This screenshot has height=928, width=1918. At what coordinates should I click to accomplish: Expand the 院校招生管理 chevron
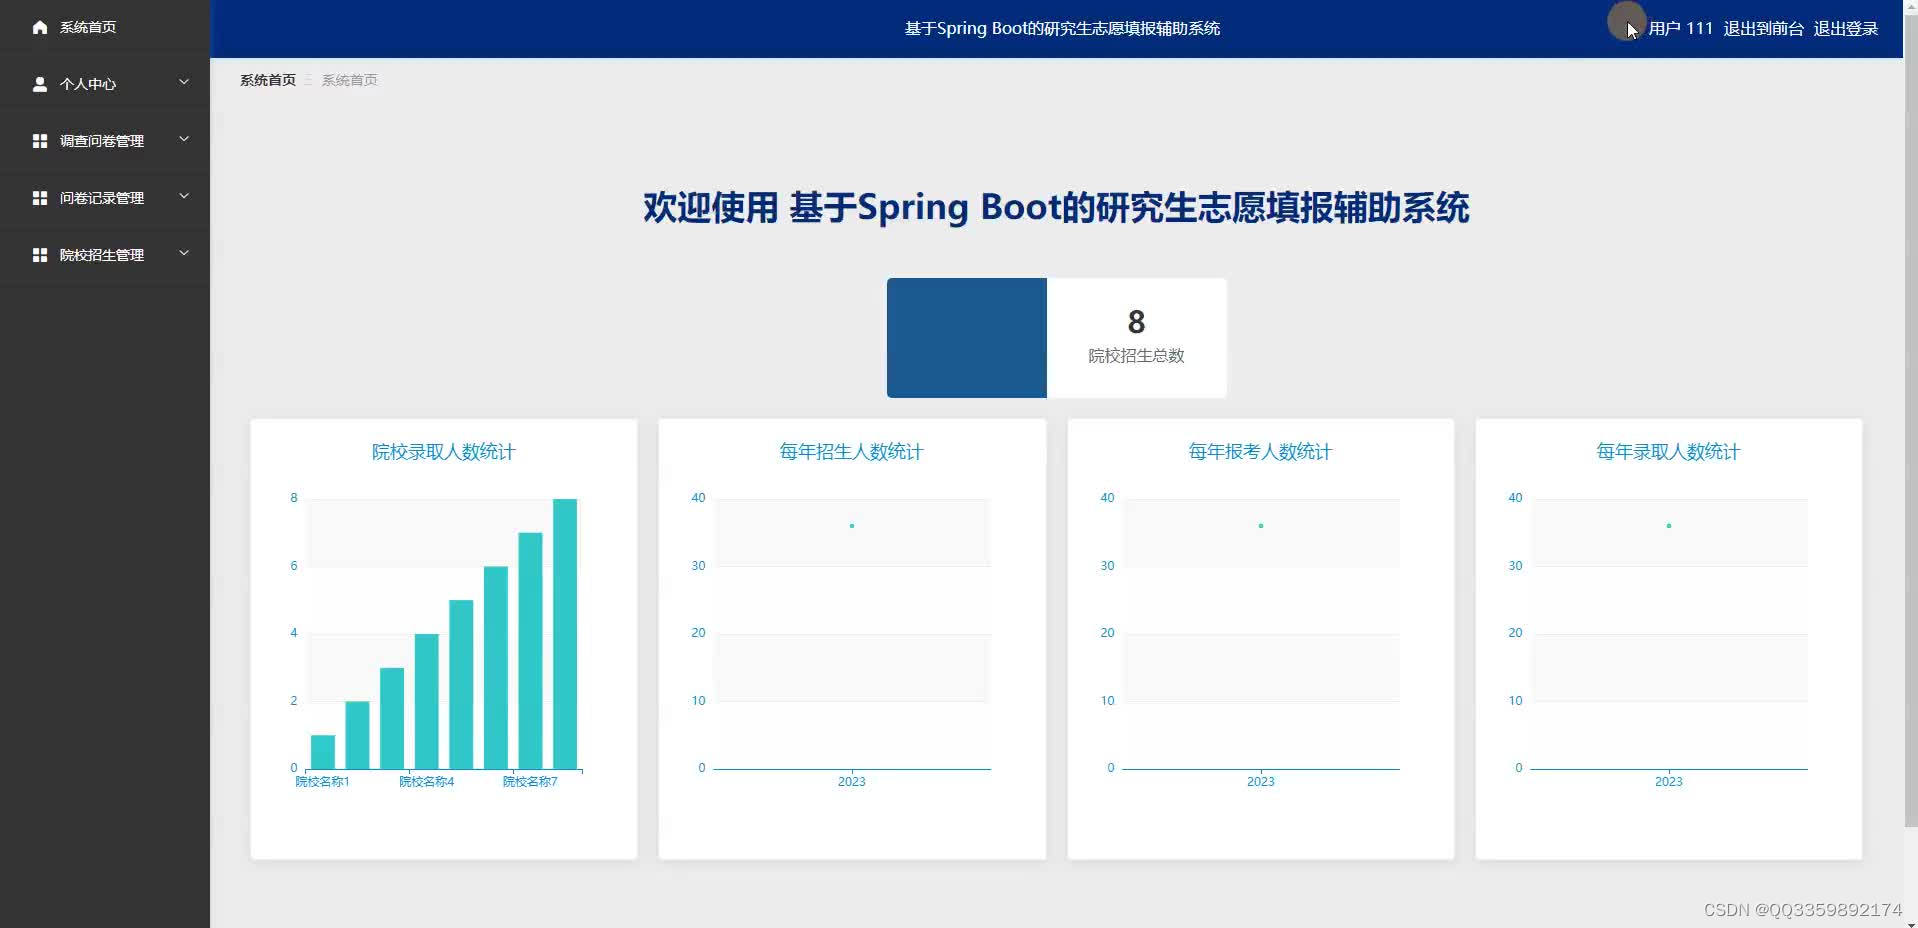[x=184, y=253]
